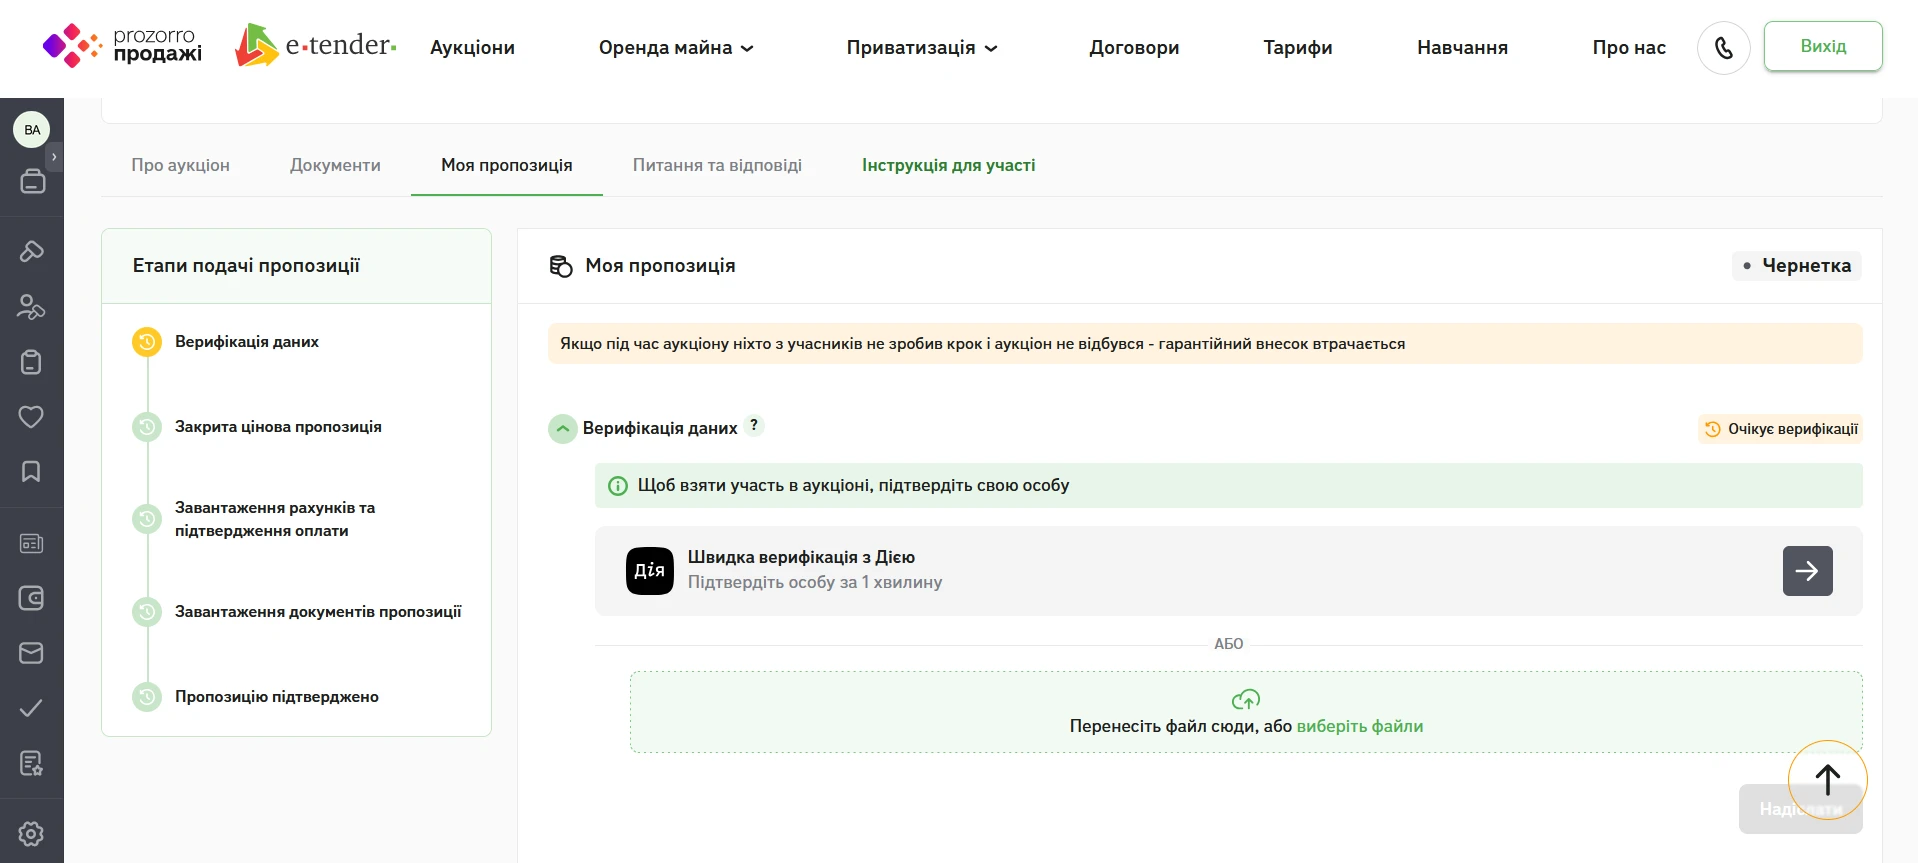The width and height of the screenshot is (1918, 863).
Task: Click the Вихід logout button
Action: [1823, 46]
